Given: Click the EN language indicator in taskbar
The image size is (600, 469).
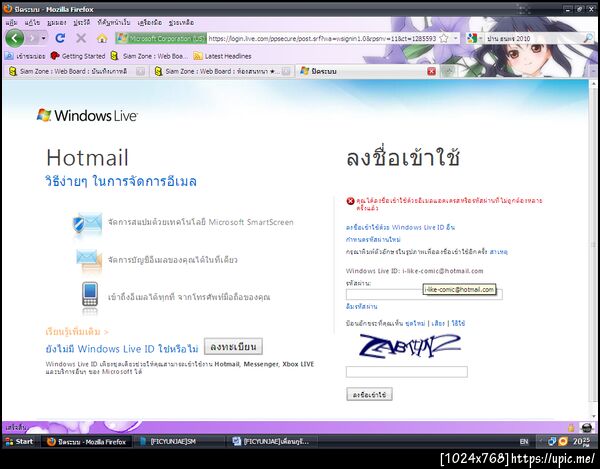Looking at the screenshot, I should pos(524,442).
